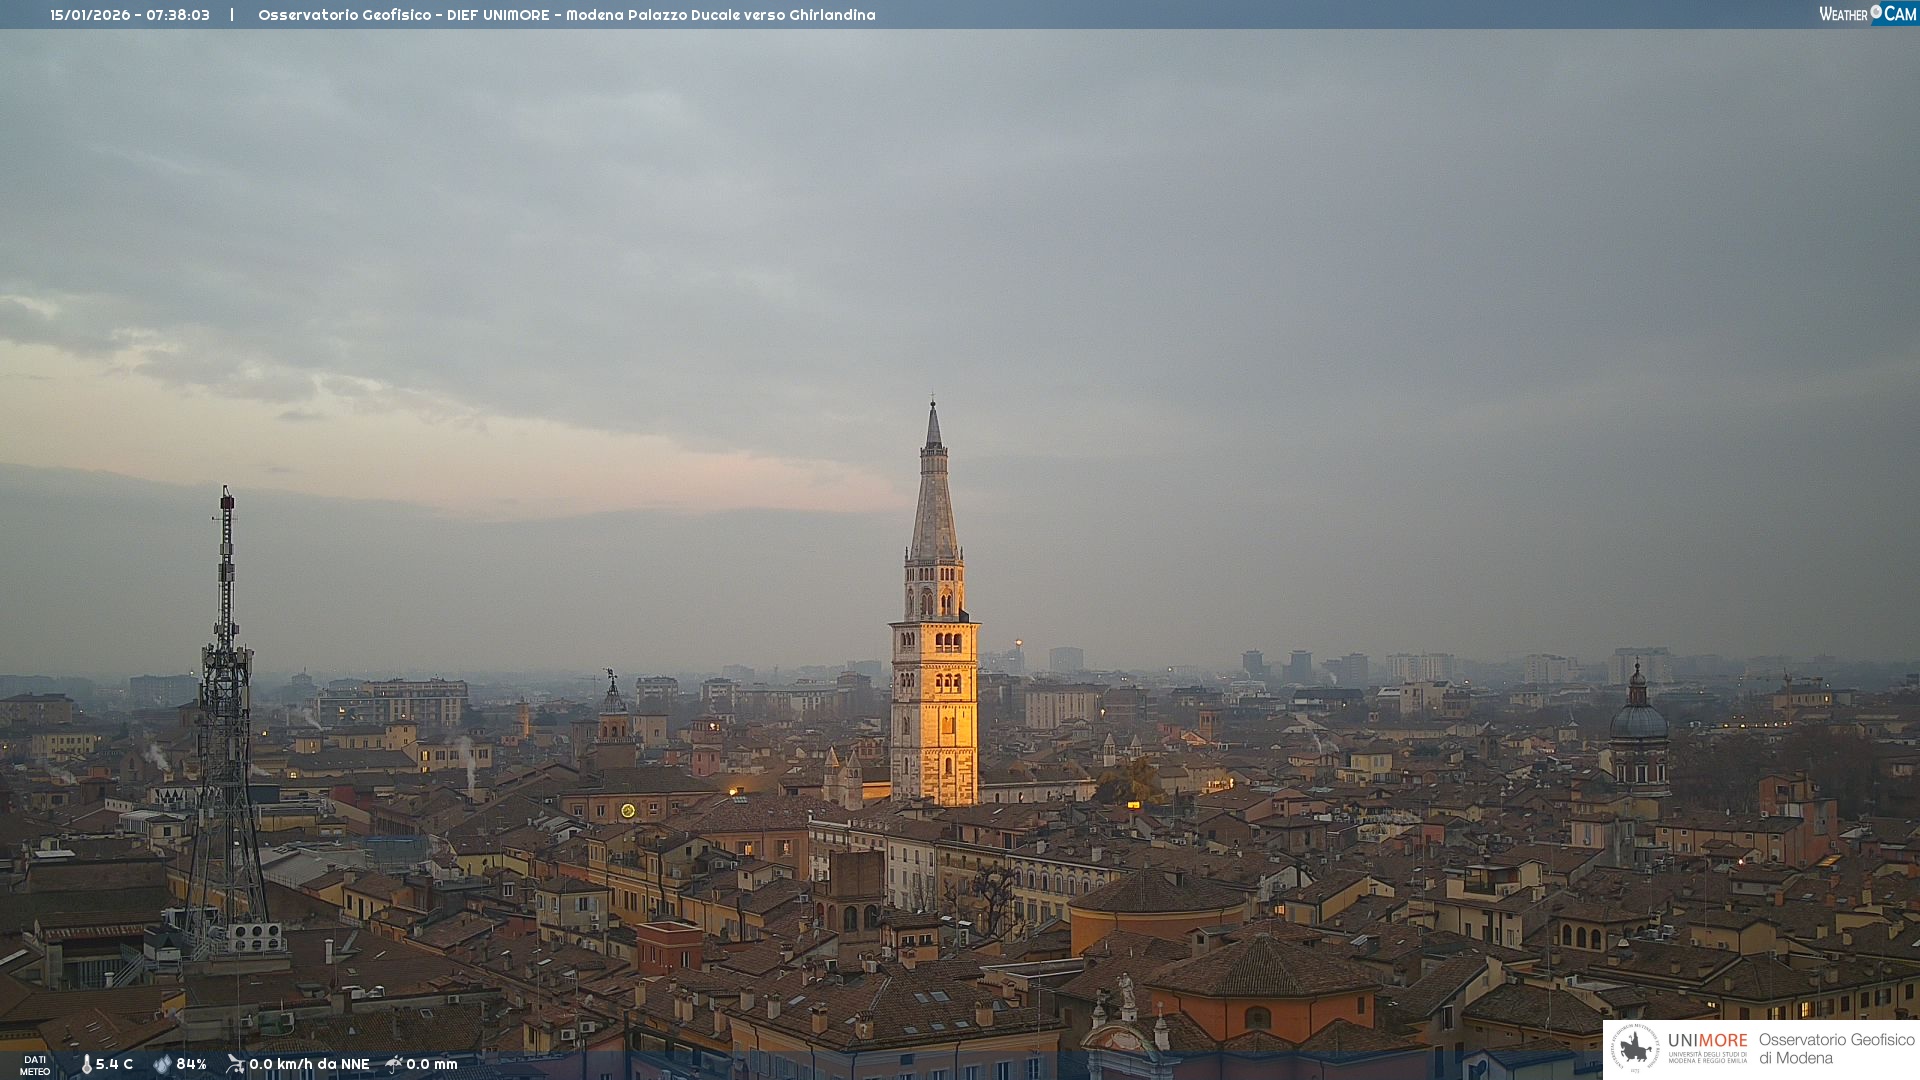Click the 84% humidity value

(191, 1064)
